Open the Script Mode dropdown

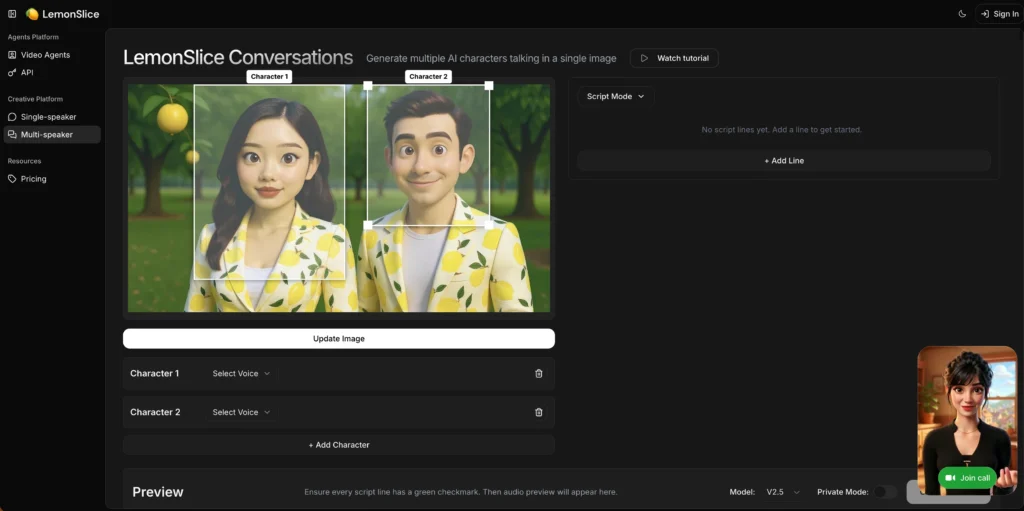point(615,96)
